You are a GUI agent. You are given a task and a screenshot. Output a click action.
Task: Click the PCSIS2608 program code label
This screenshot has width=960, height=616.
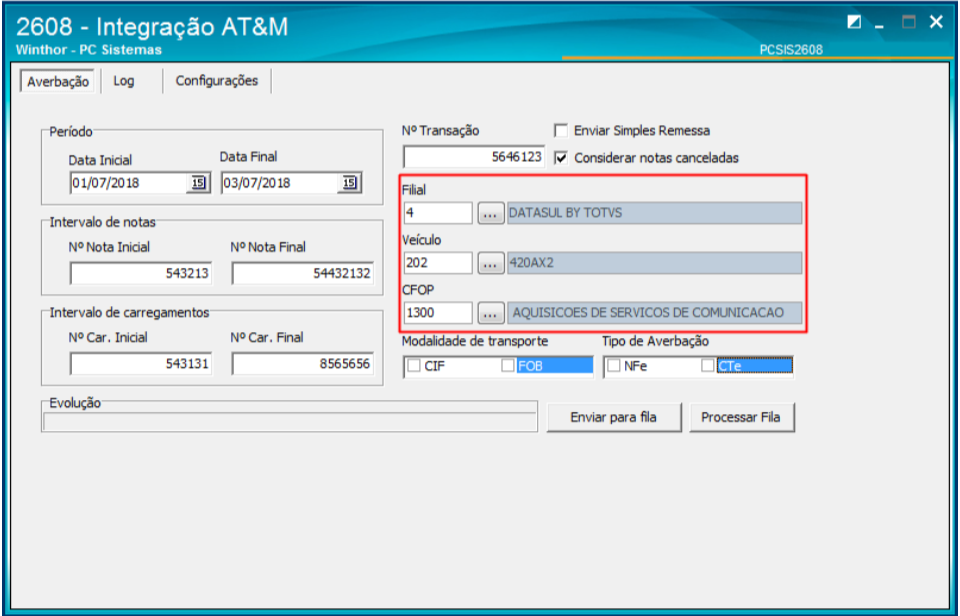pyautogui.click(x=791, y=50)
